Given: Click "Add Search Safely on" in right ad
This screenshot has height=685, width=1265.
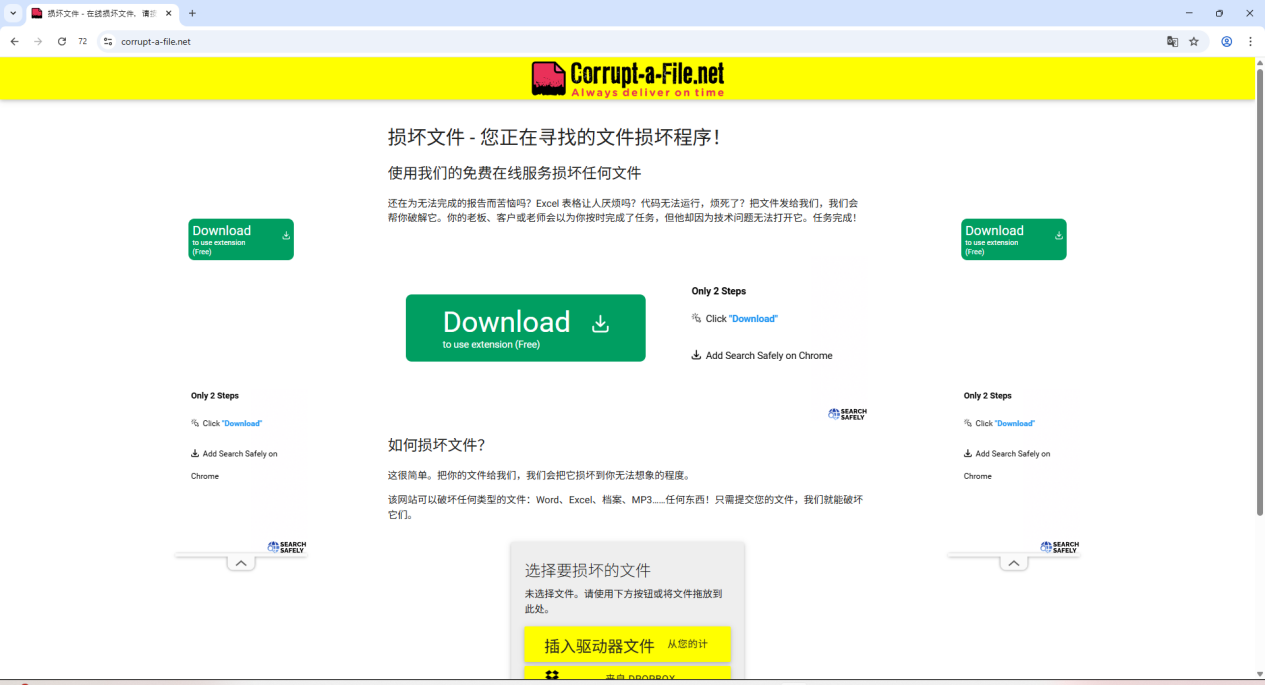Looking at the screenshot, I should click(1013, 453).
